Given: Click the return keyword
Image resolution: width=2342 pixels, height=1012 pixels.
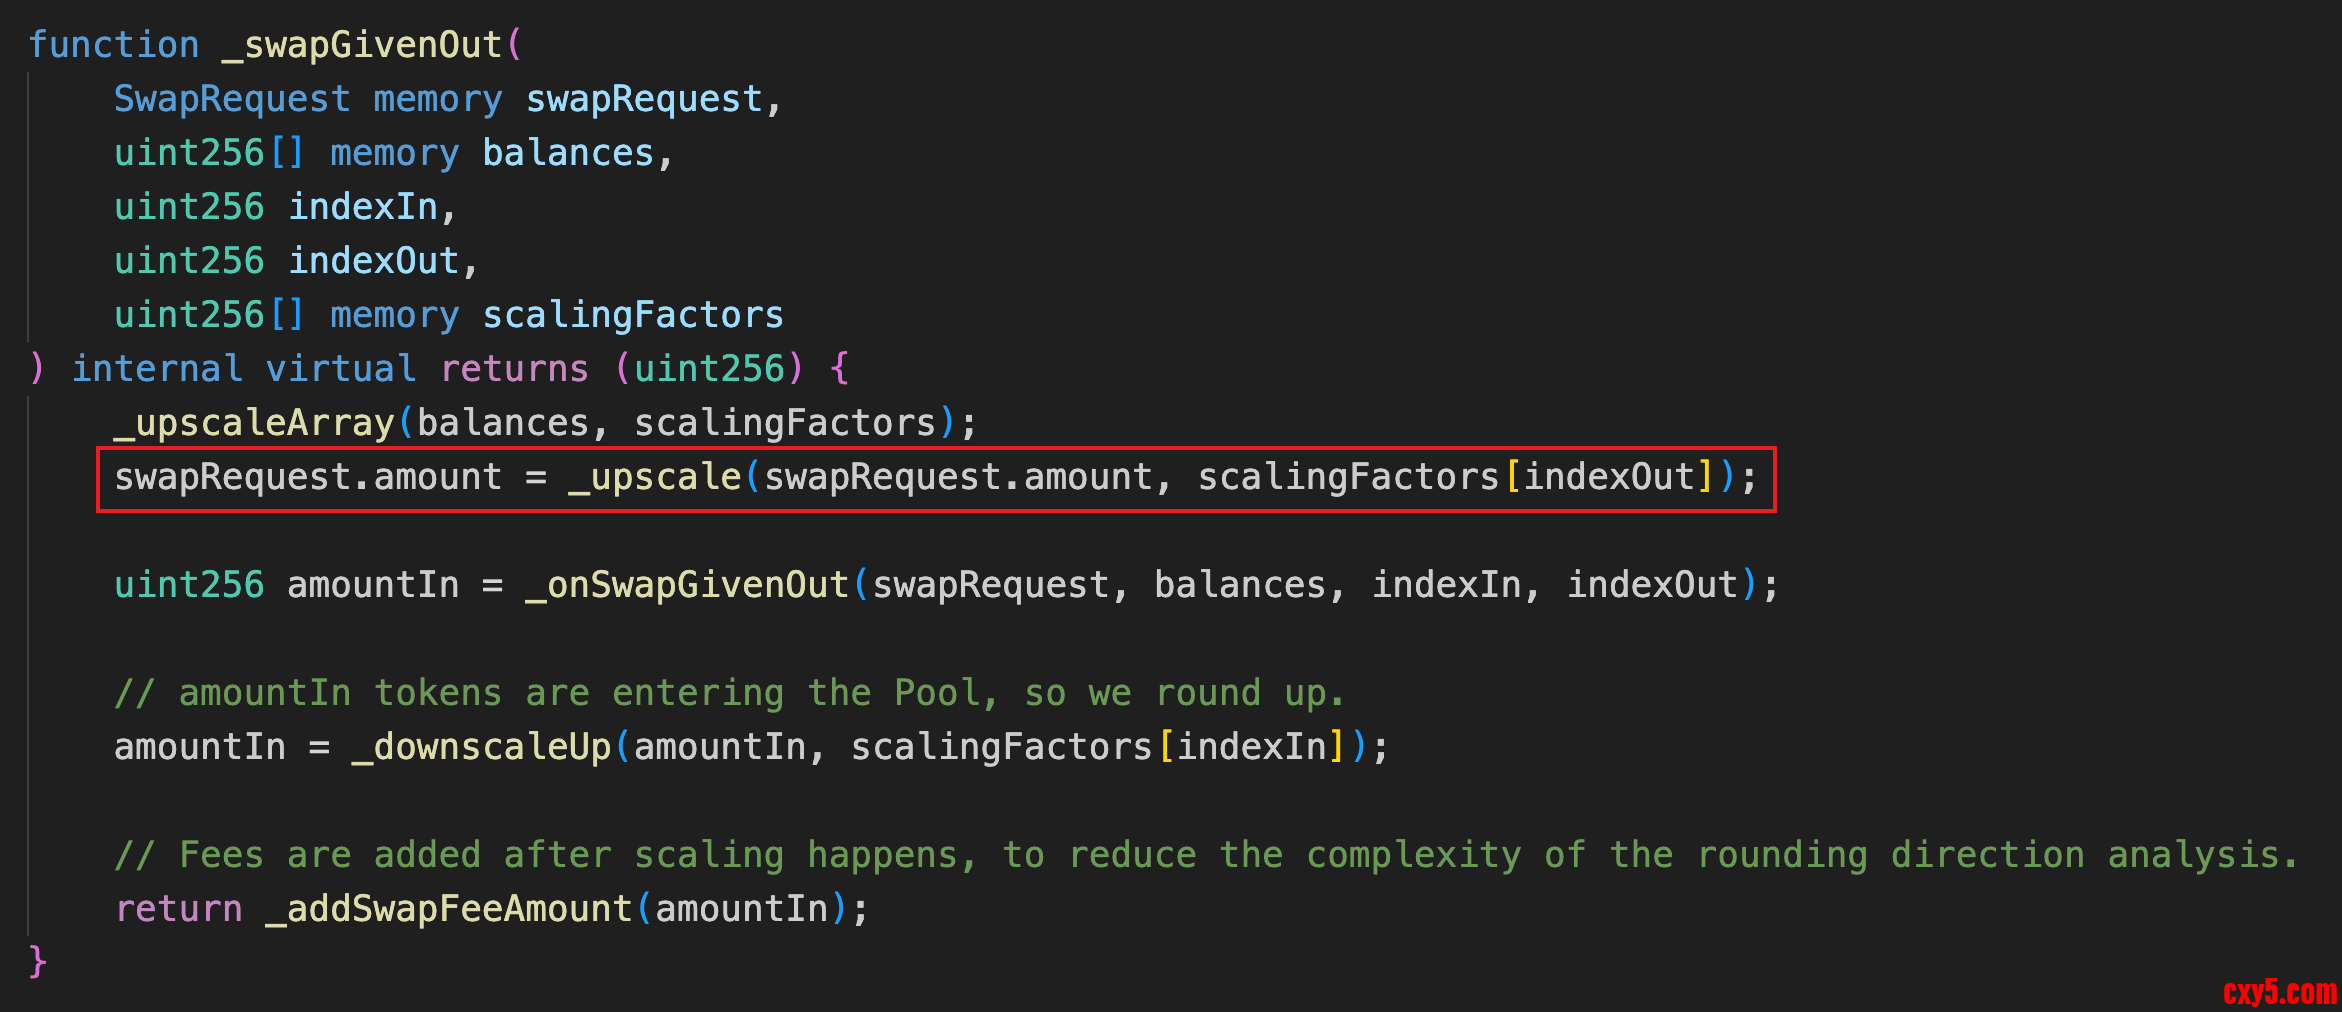Looking at the screenshot, I should click(179, 909).
